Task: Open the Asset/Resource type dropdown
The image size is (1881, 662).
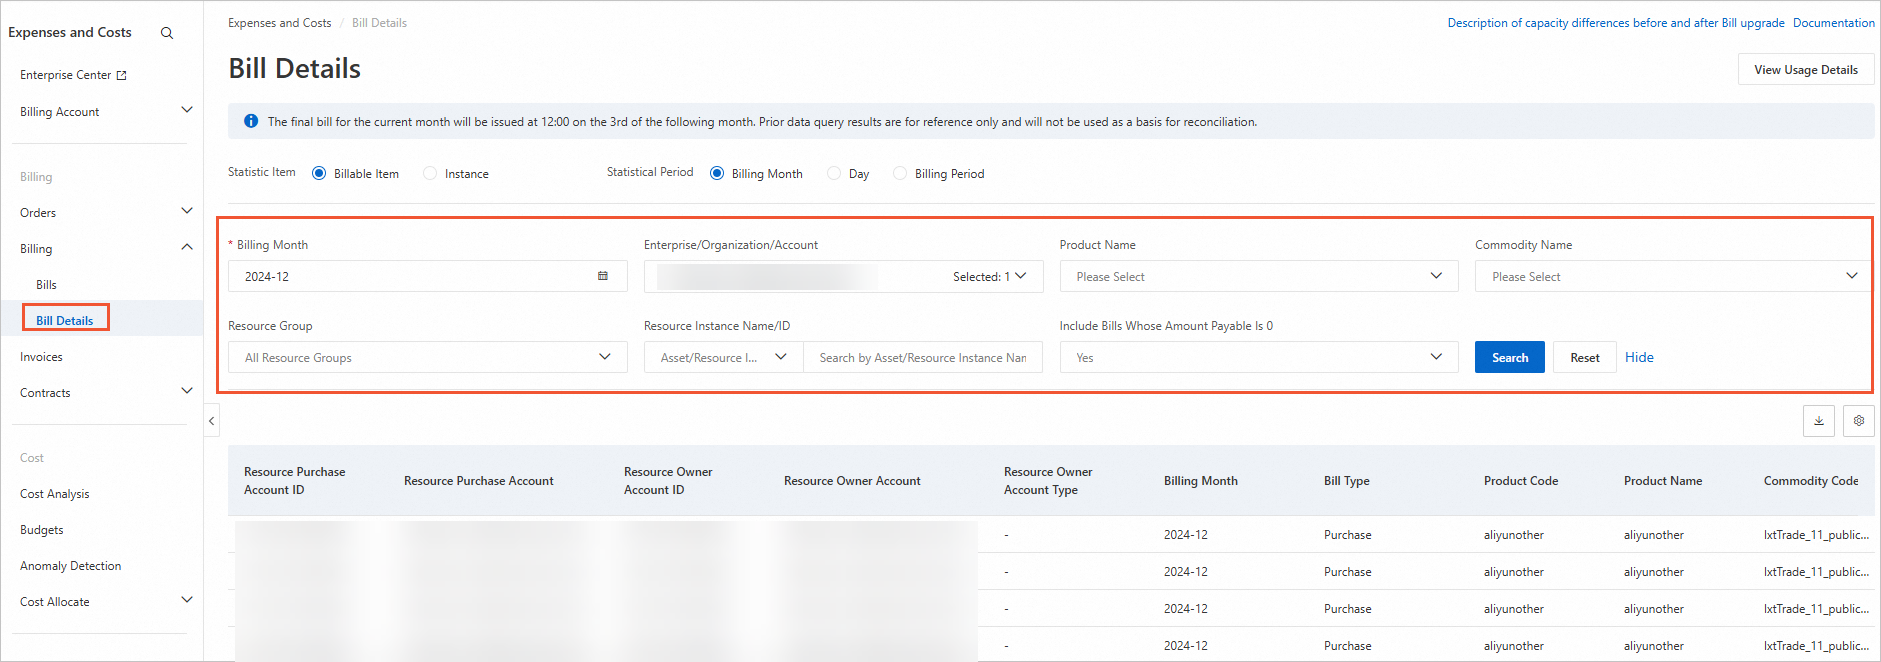Action: [x=724, y=357]
